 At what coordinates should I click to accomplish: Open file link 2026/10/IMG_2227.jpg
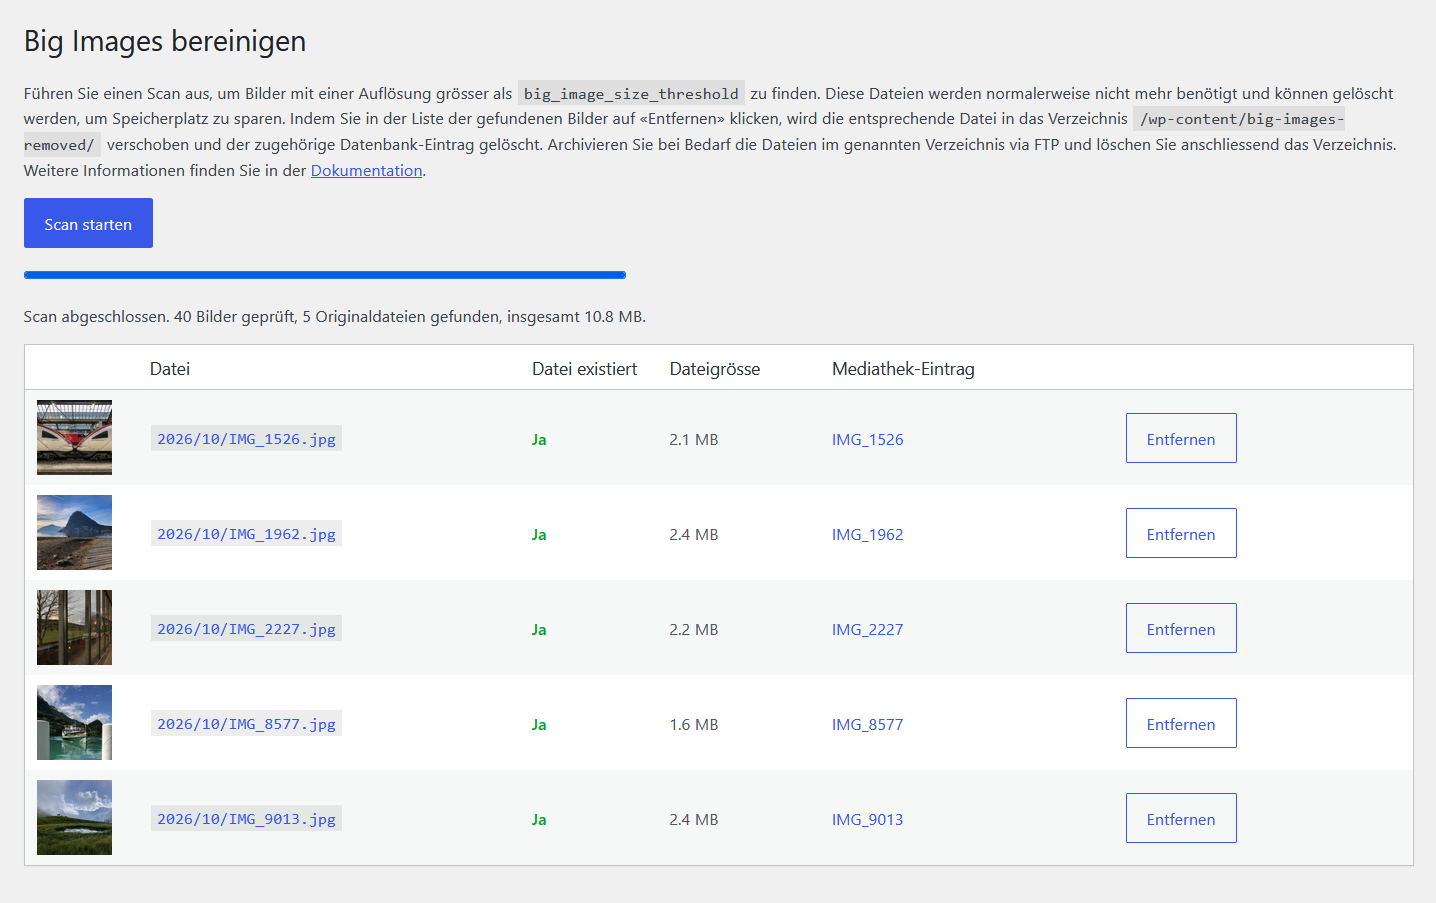(x=246, y=629)
